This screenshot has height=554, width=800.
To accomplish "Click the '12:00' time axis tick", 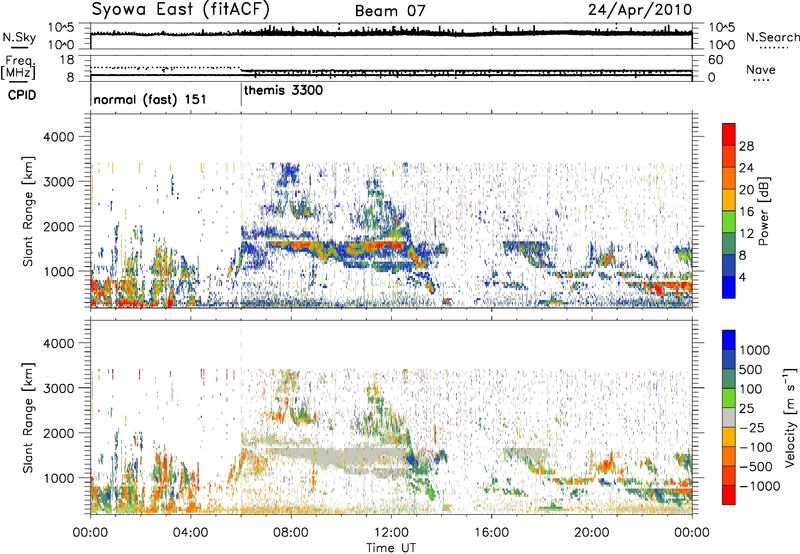I will click(x=391, y=533).
